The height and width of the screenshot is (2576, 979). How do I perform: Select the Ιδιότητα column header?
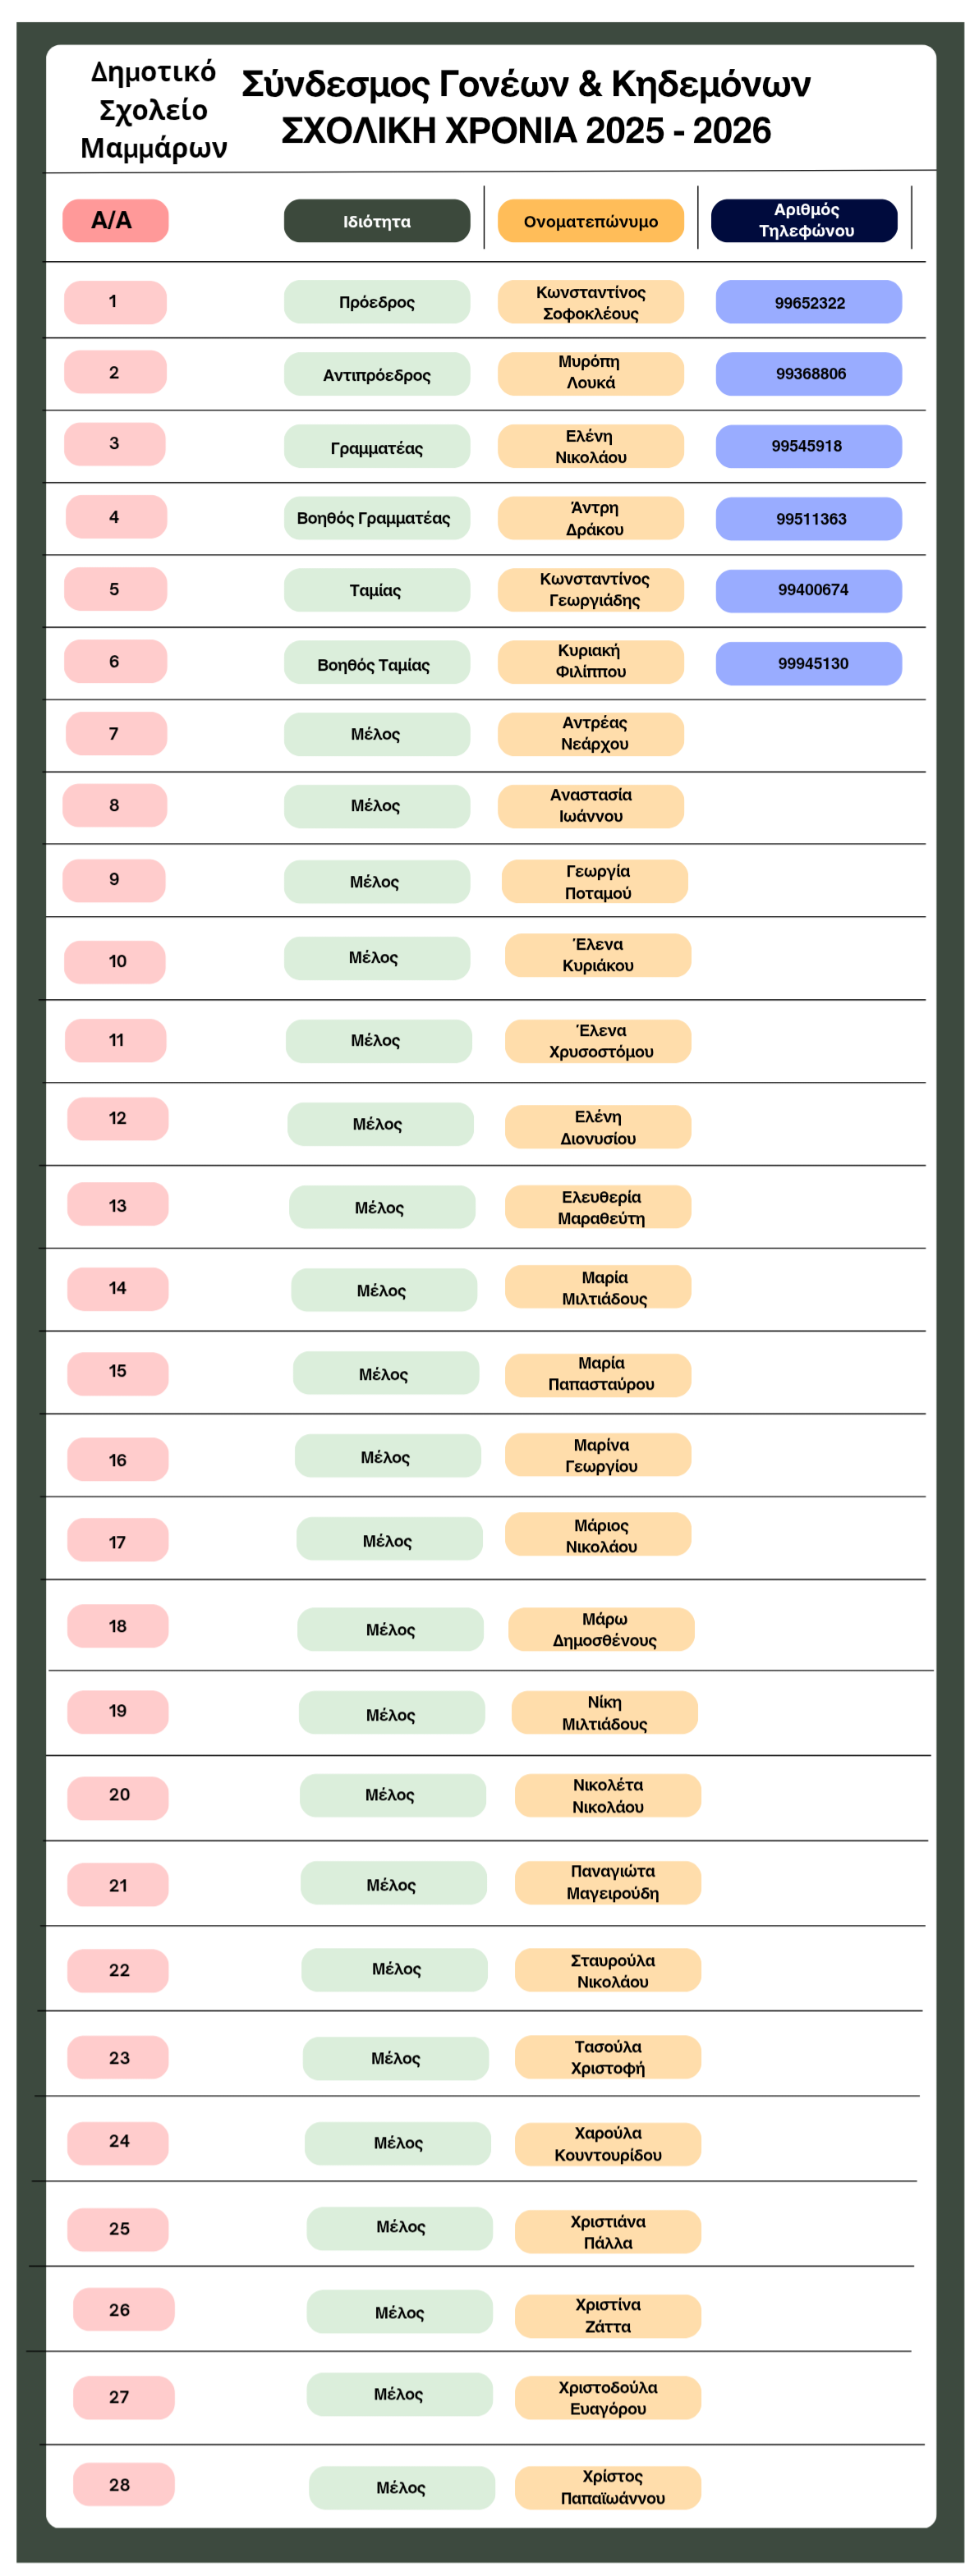click(376, 221)
